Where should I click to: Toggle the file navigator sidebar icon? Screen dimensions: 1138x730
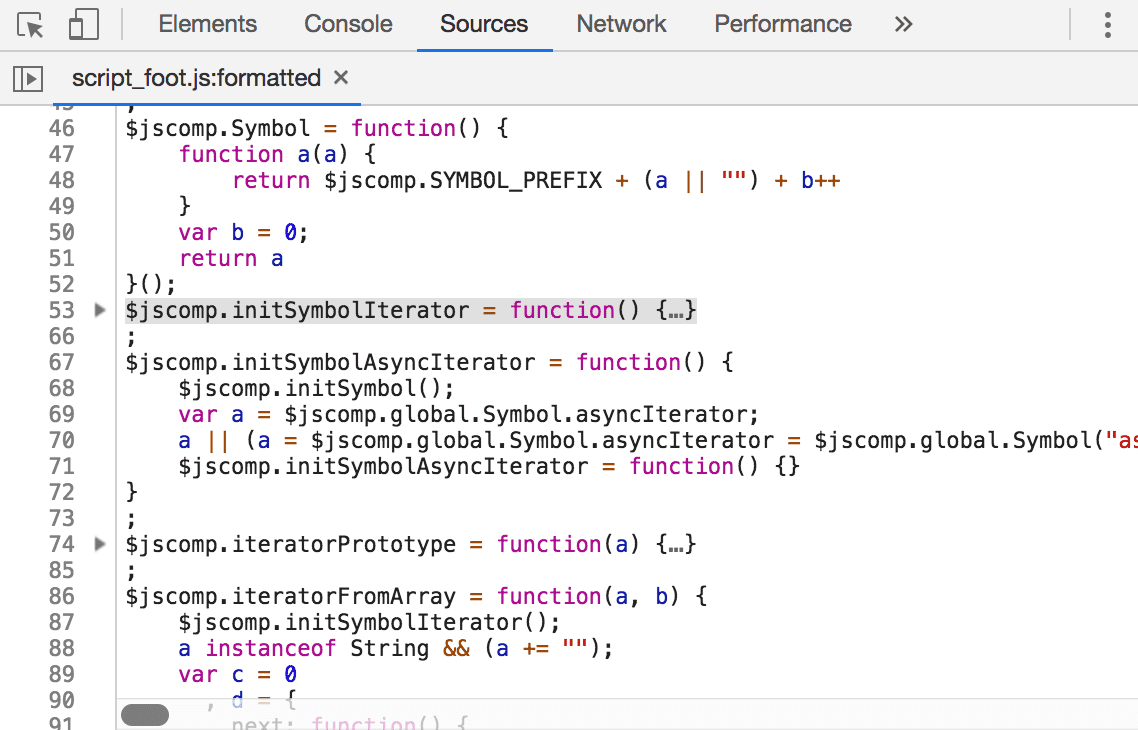click(x=28, y=78)
